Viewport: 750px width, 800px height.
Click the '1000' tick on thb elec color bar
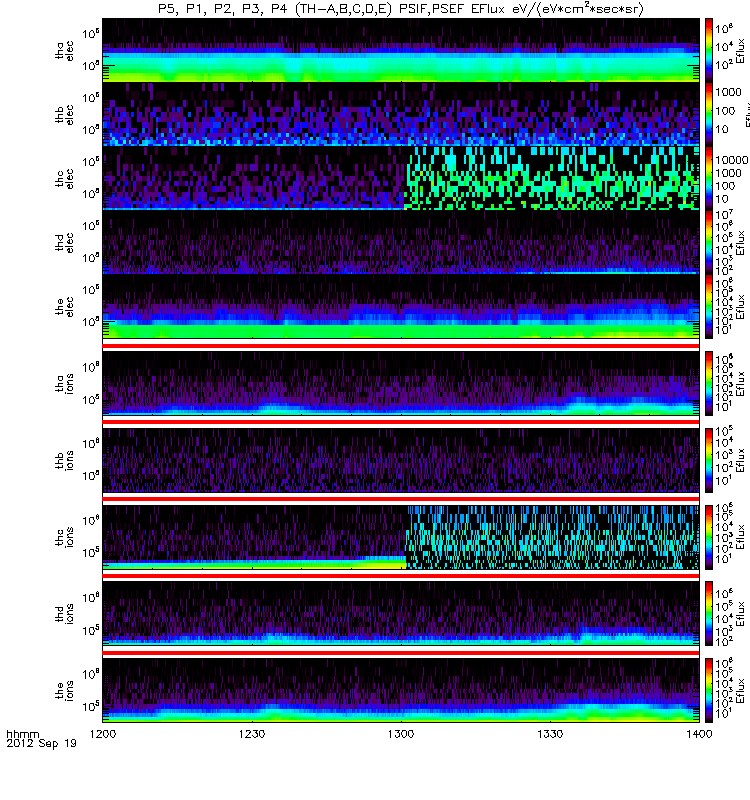[728, 92]
